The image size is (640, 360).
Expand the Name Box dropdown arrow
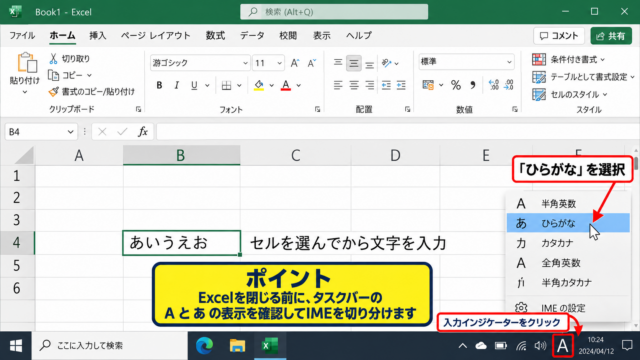70,132
